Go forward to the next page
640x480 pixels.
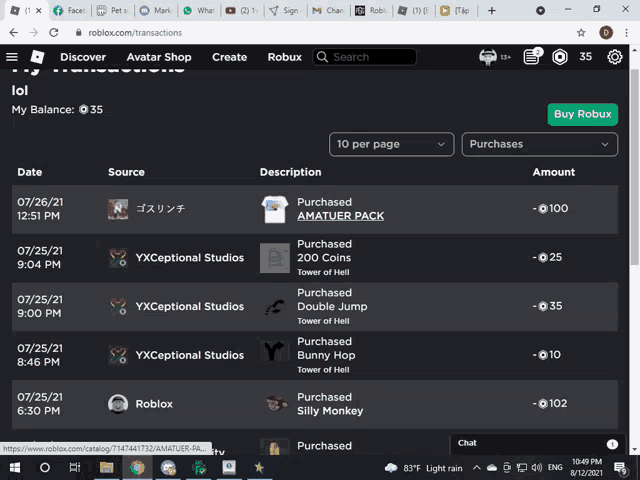tap(34, 33)
